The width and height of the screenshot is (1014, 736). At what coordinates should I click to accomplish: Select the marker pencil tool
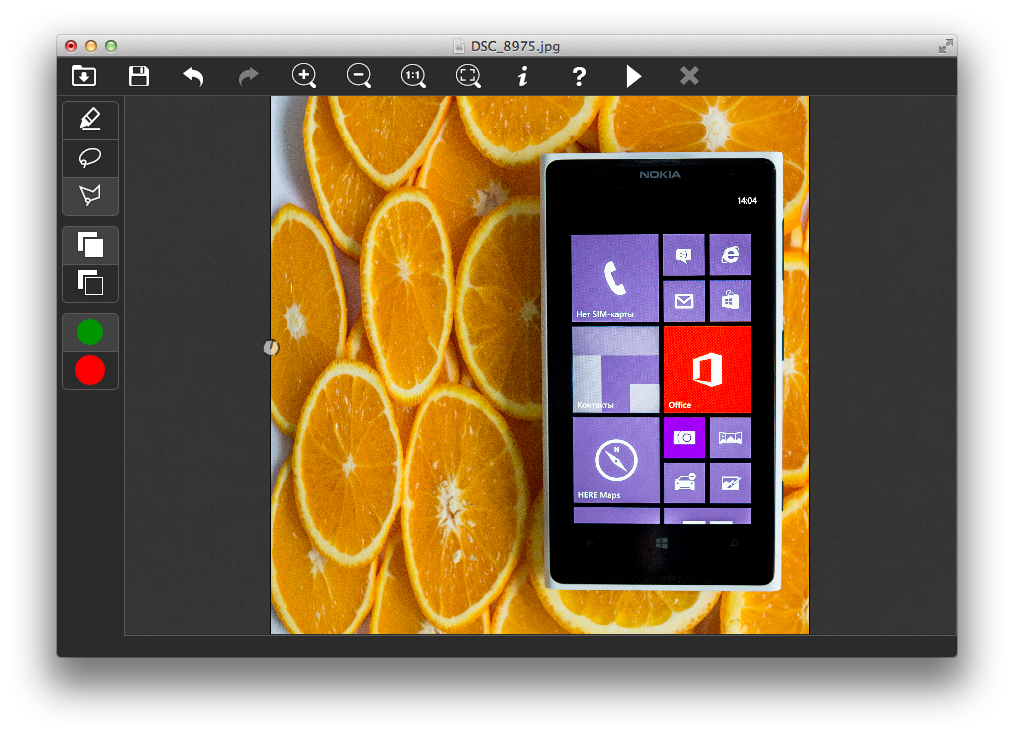pyautogui.click(x=91, y=120)
